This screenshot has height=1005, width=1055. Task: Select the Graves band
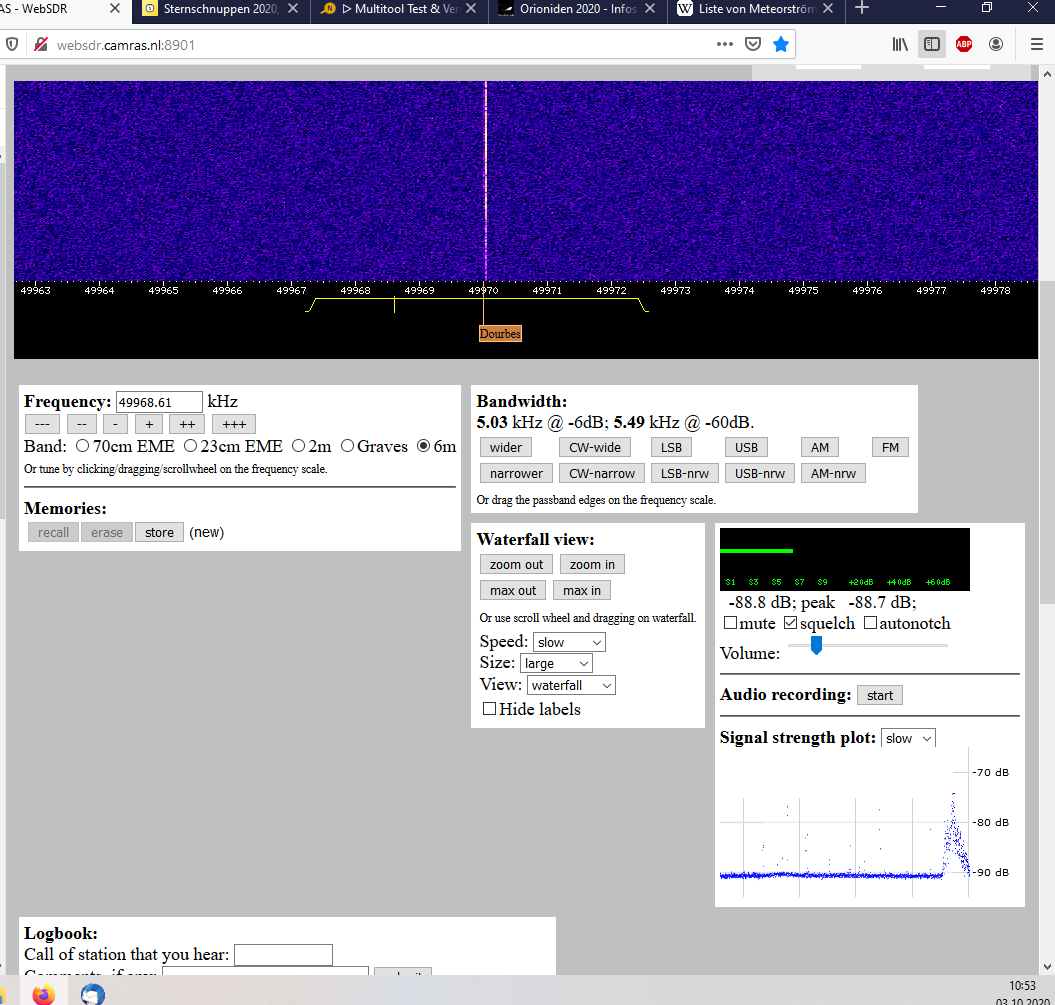click(347, 445)
